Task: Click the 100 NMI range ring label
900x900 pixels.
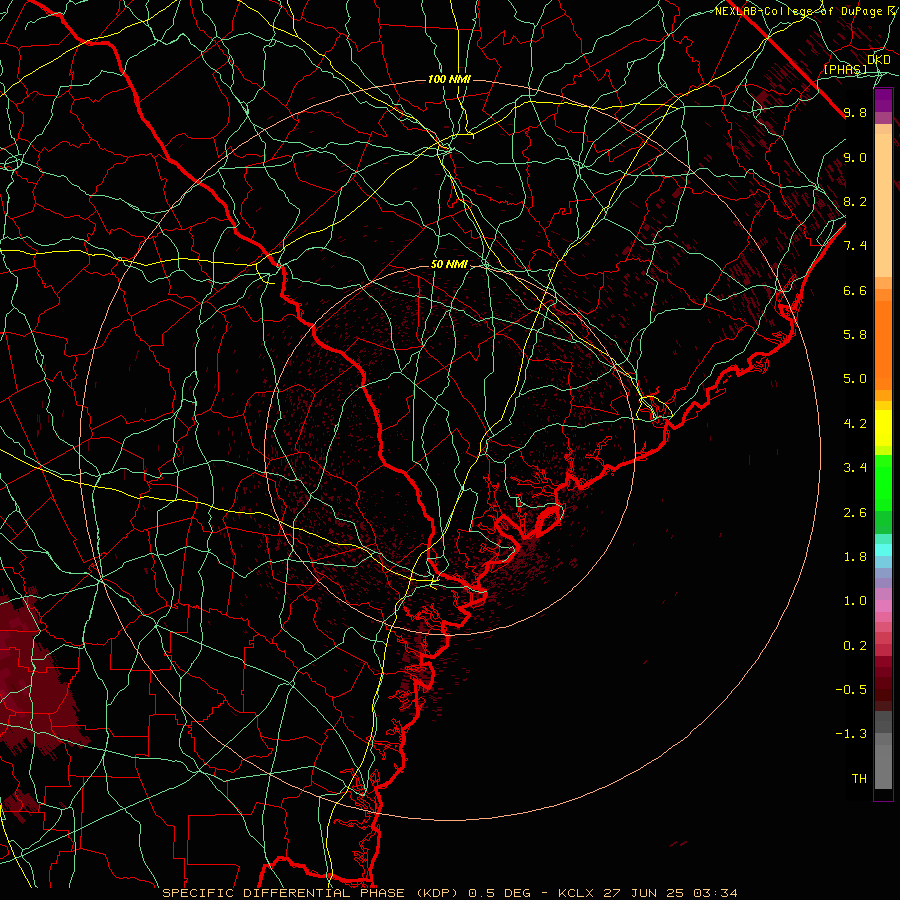Action: point(449,79)
